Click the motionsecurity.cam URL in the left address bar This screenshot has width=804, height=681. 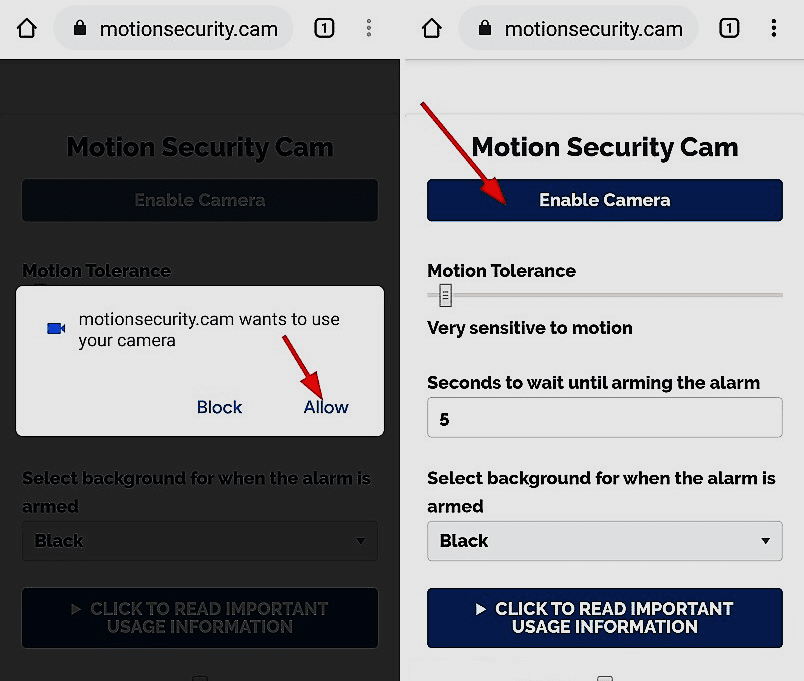pyautogui.click(x=188, y=29)
